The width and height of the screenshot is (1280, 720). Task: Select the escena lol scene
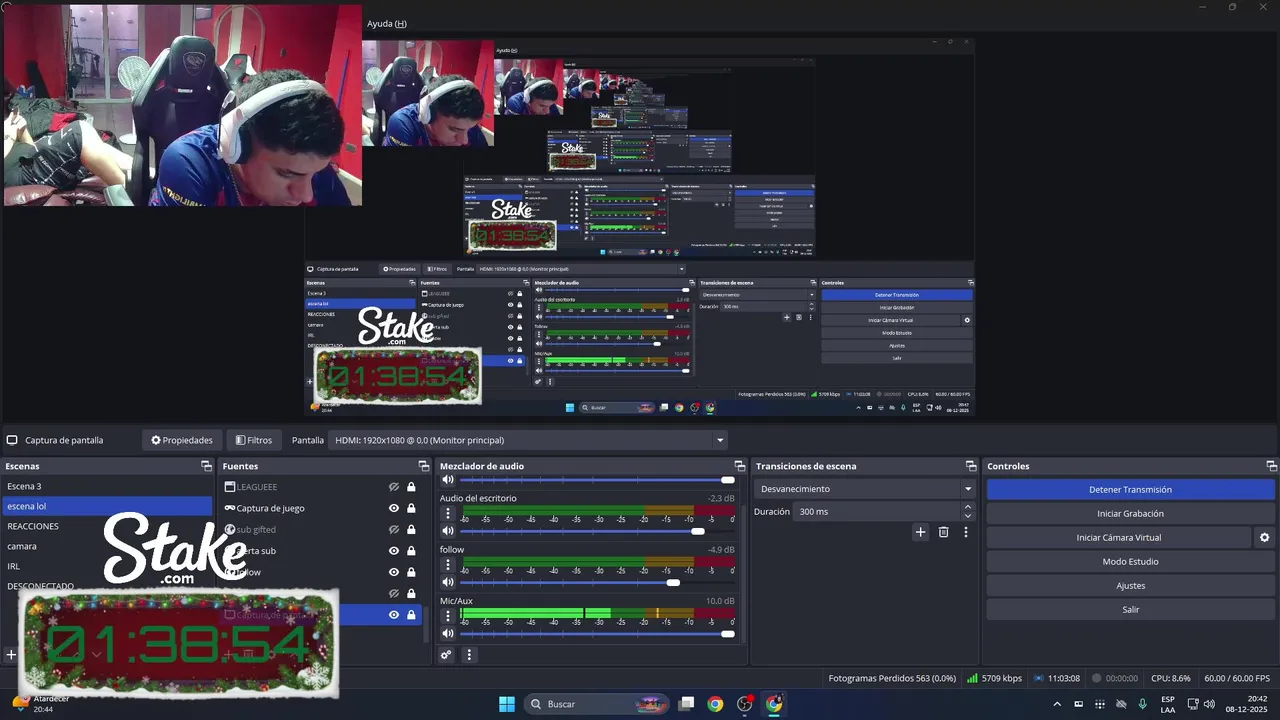click(107, 506)
